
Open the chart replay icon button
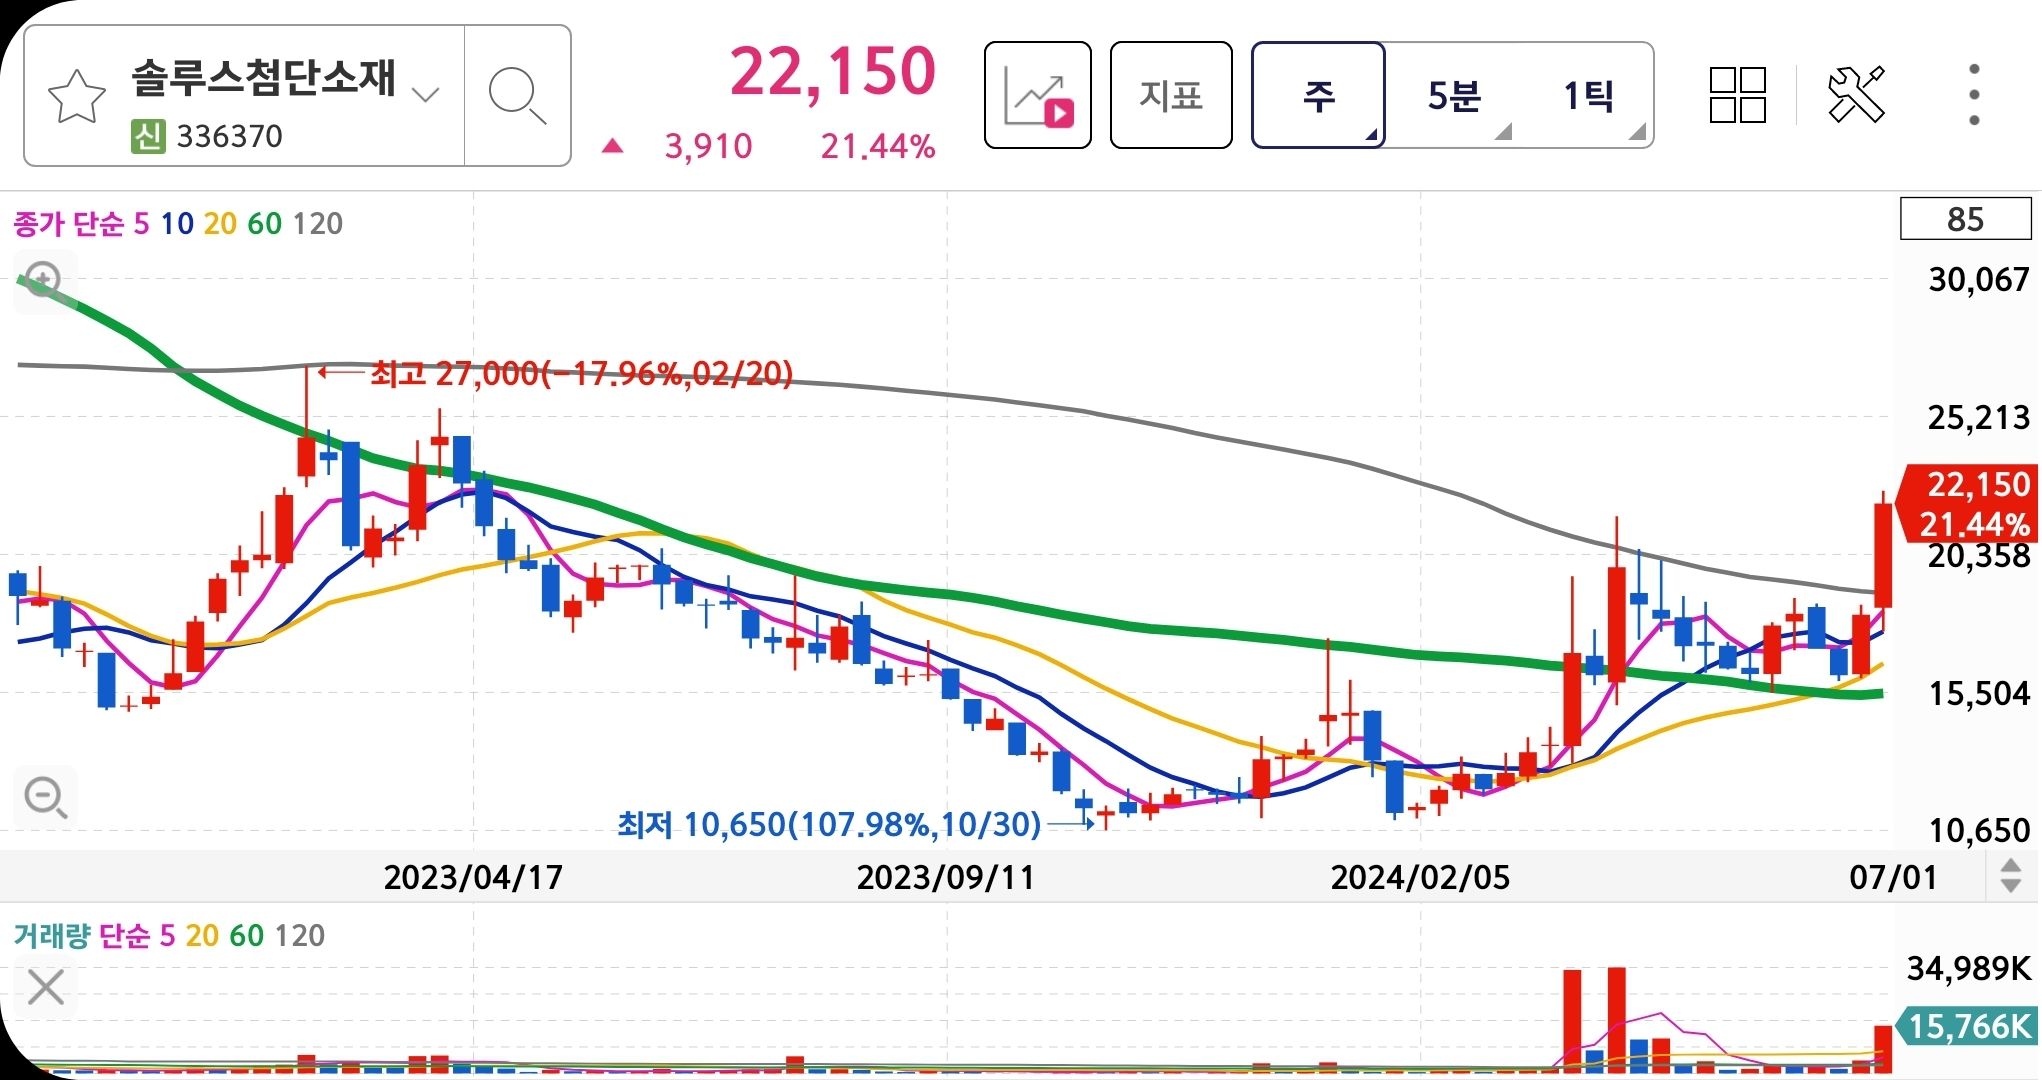pyautogui.click(x=1037, y=96)
